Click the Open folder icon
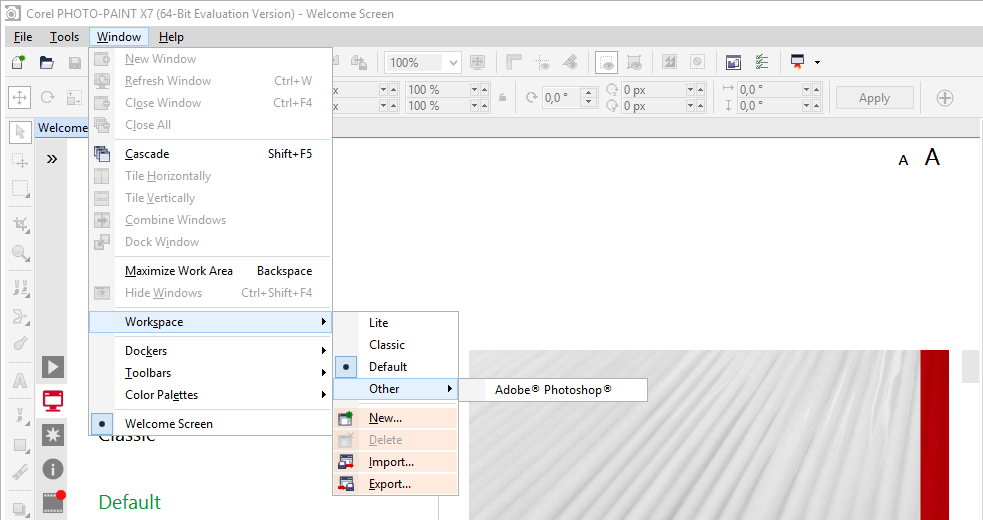 point(47,62)
